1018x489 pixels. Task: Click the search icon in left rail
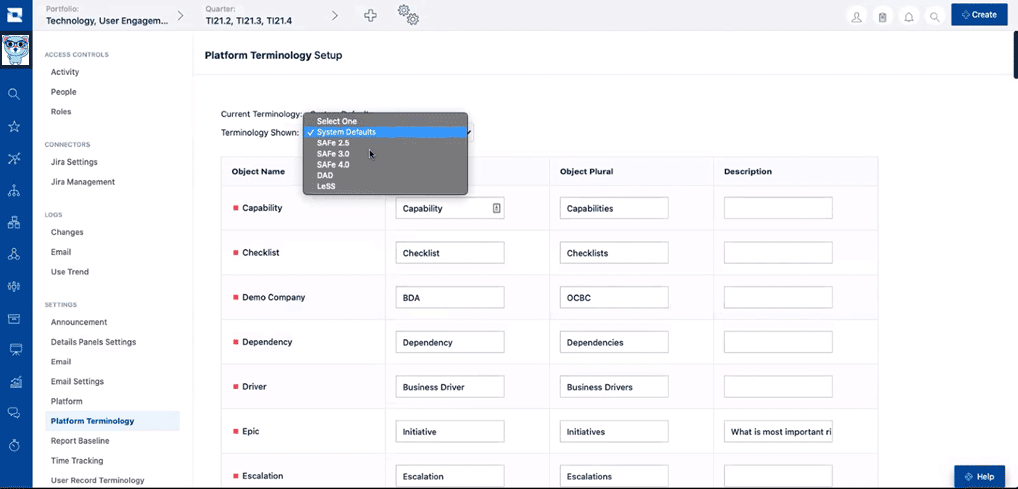(14, 94)
